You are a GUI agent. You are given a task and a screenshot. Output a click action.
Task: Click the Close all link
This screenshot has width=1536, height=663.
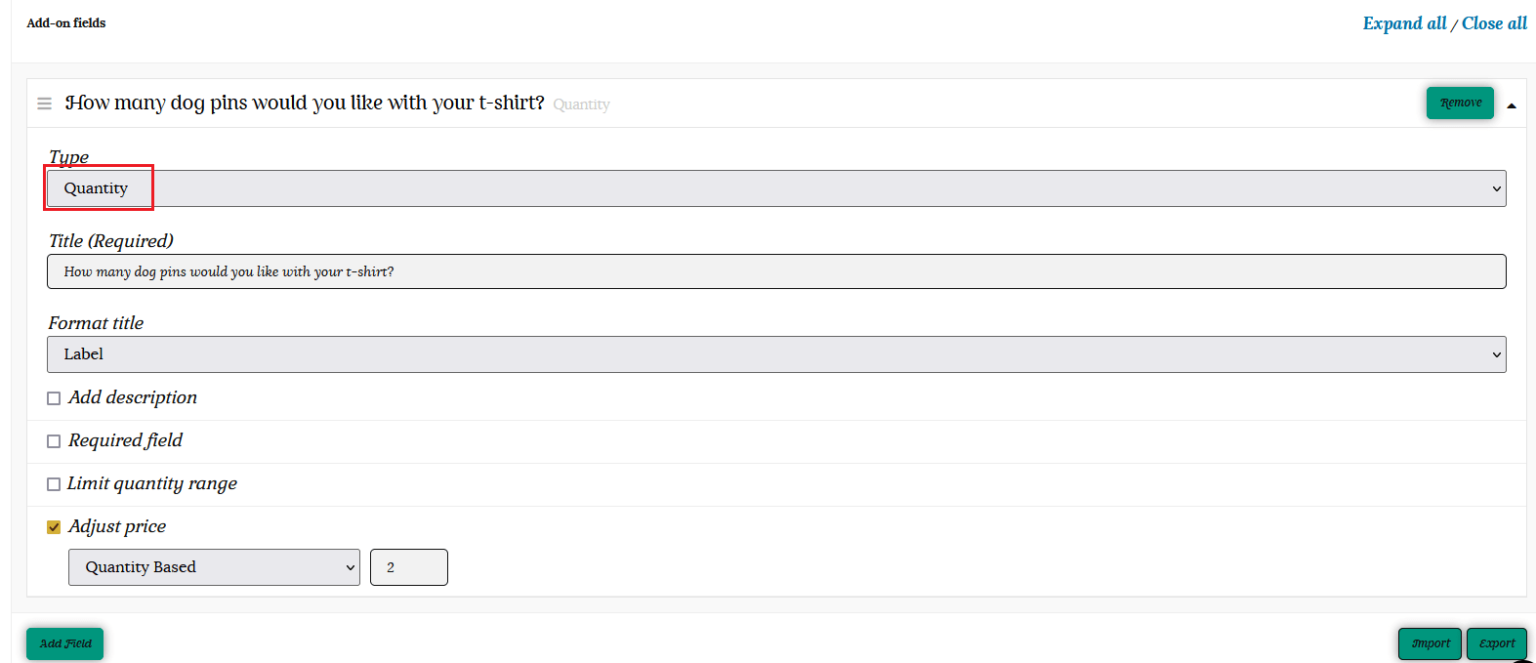coord(1494,23)
